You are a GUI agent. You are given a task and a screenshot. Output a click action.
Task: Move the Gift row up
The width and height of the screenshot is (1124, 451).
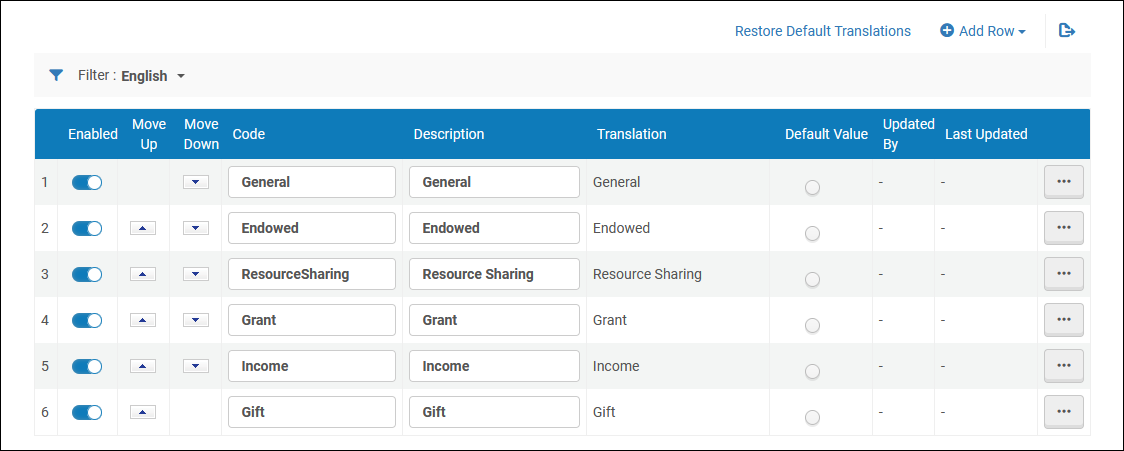[143, 412]
